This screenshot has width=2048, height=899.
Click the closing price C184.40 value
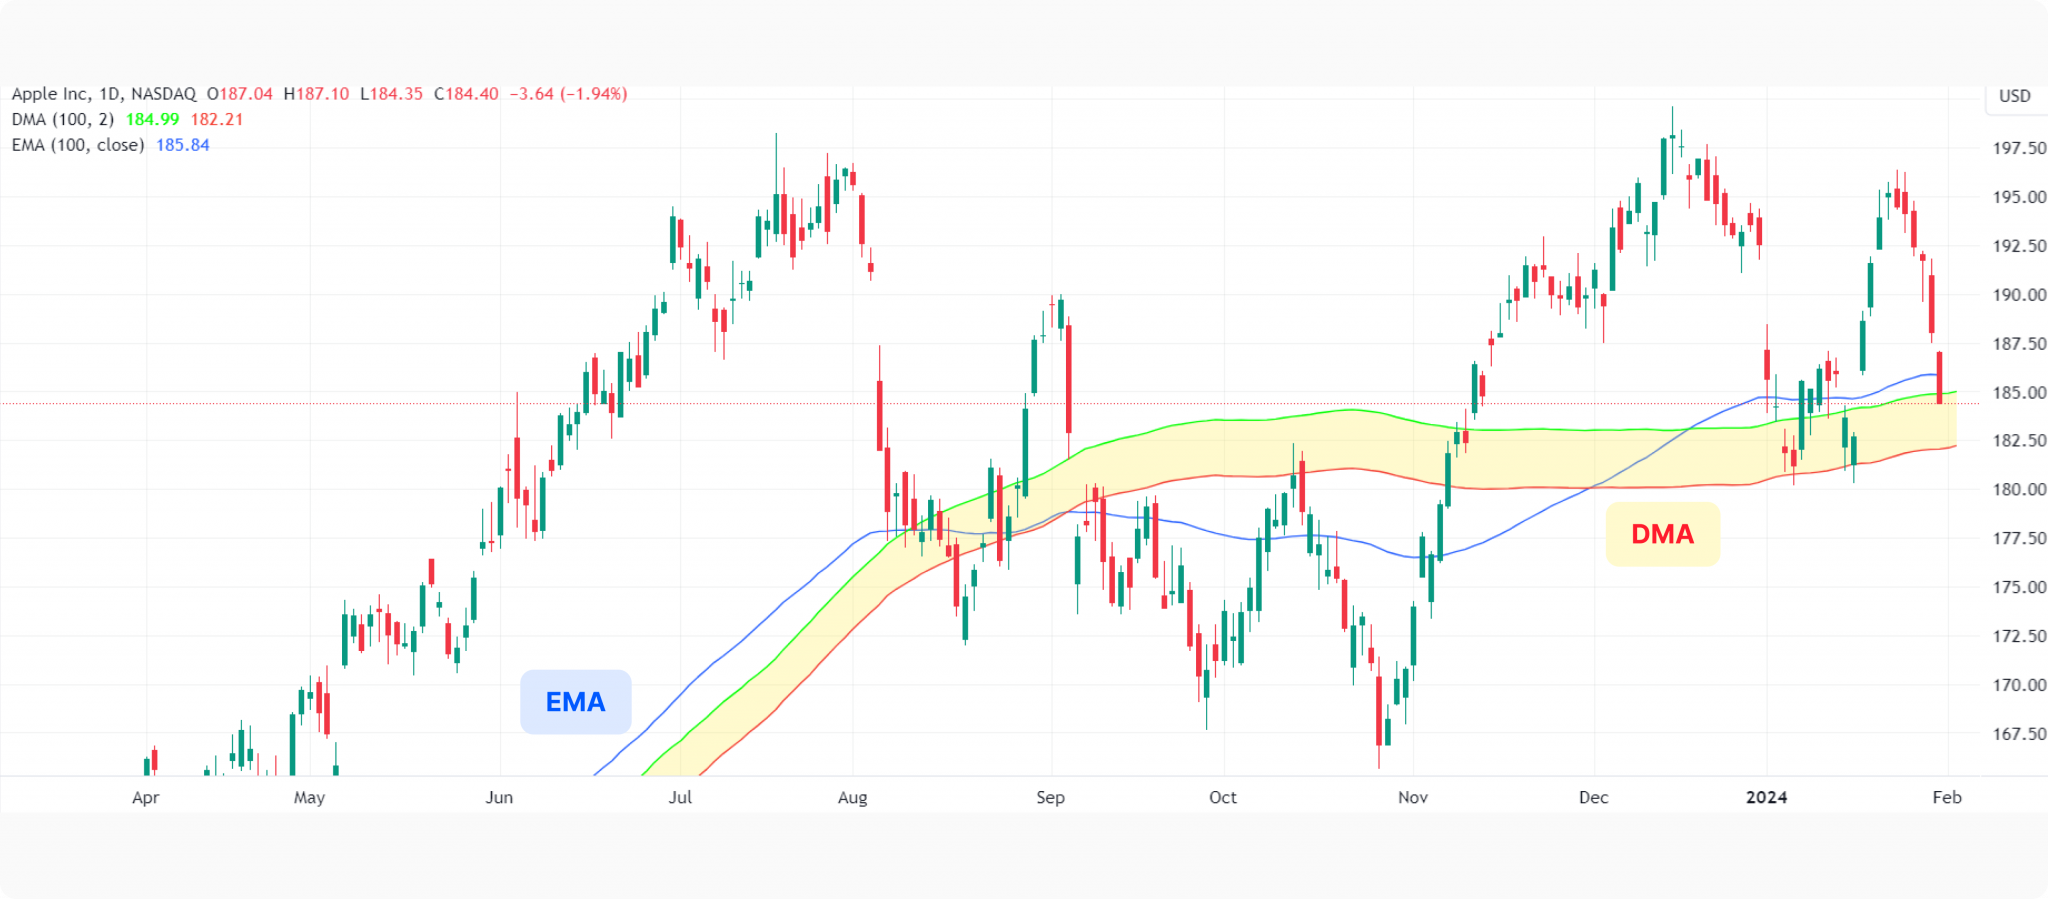tap(466, 94)
